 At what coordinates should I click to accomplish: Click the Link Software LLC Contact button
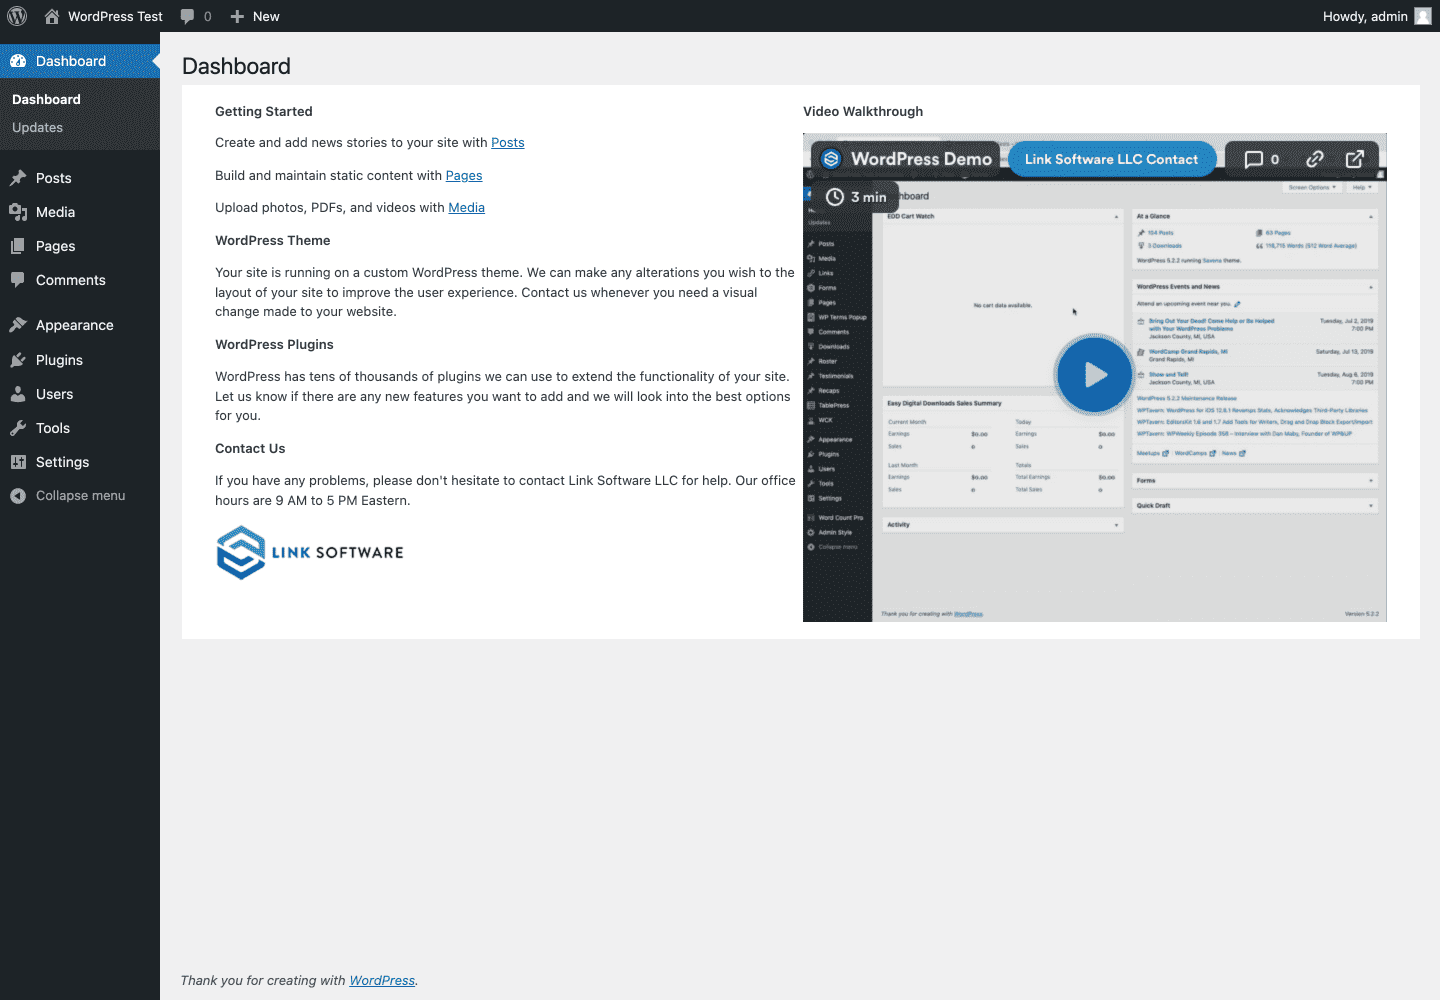1111,158
